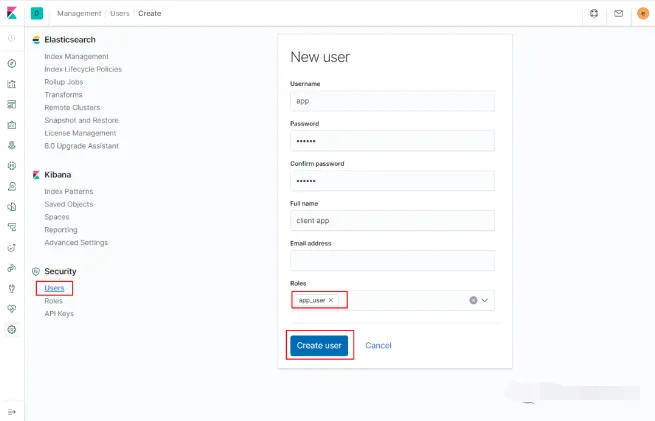Click the Kibana section heading
The height and width of the screenshot is (421, 655).
58,175
